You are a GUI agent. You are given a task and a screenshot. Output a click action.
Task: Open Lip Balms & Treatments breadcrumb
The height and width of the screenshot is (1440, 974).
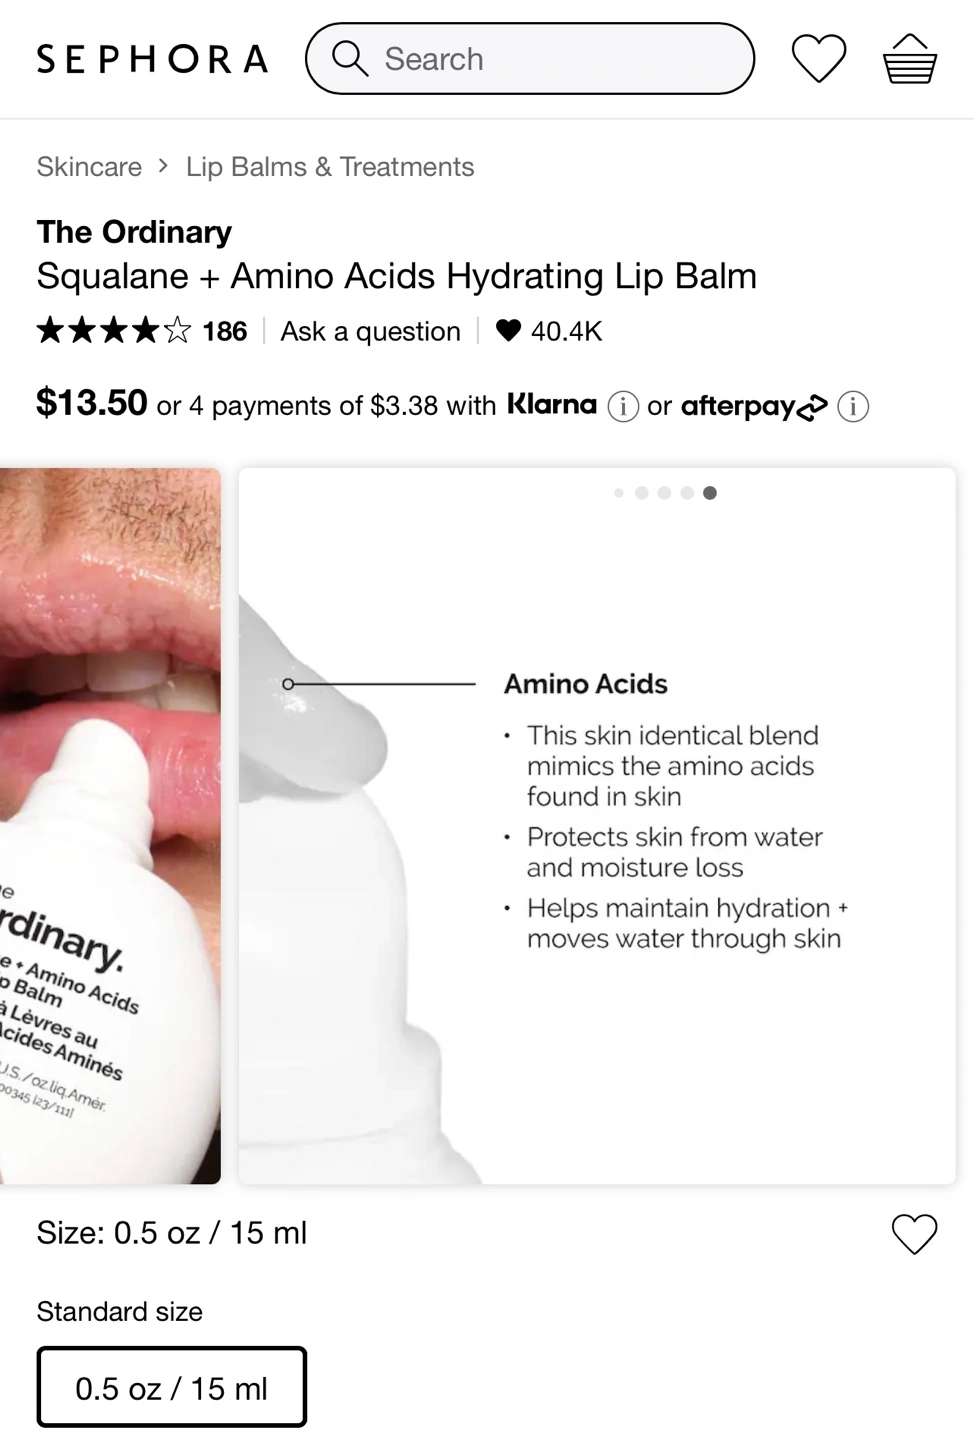(330, 167)
